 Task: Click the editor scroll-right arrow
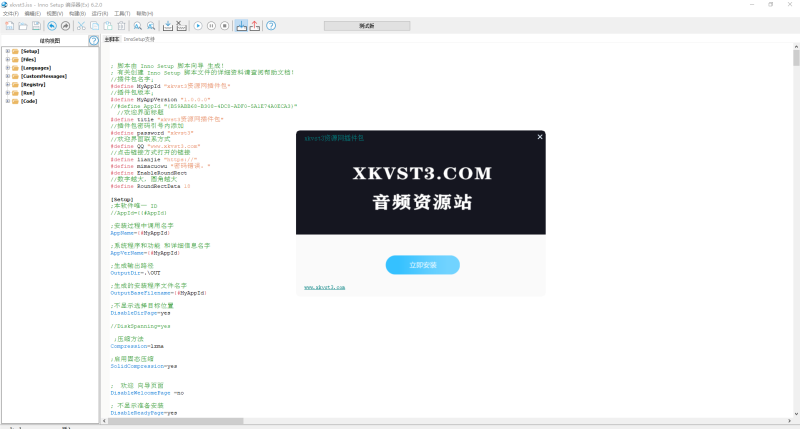(x=789, y=421)
